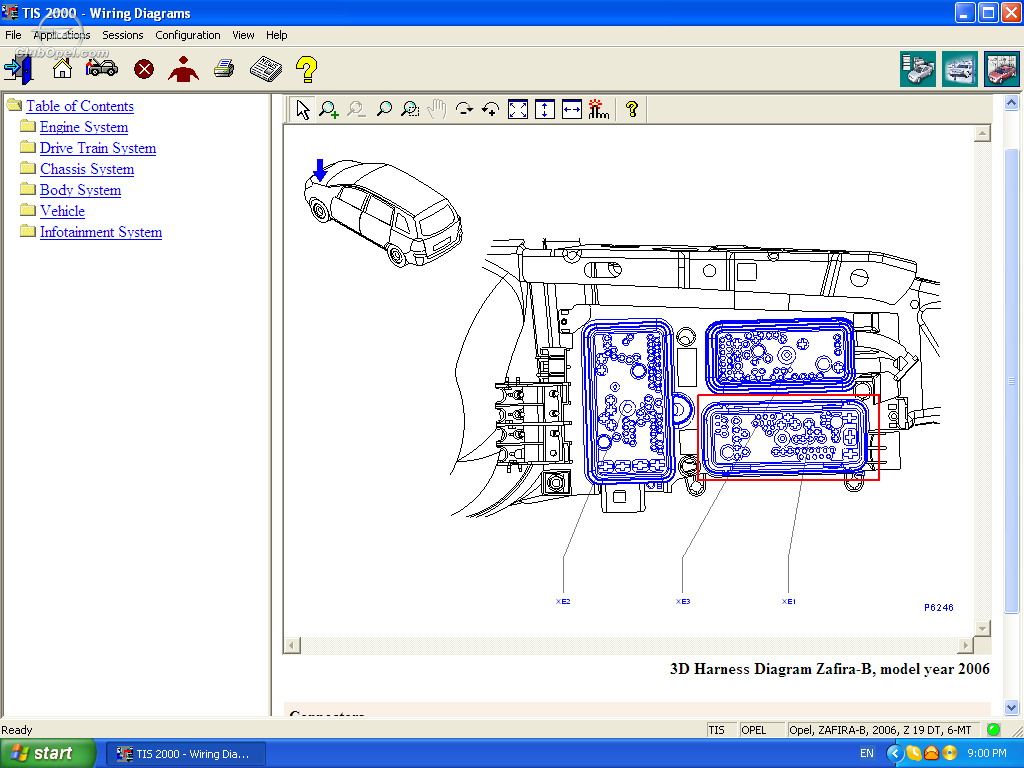The height and width of the screenshot is (768, 1024).
Task: Open the Help menu
Action: pyautogui.click(x=276, y=35)
